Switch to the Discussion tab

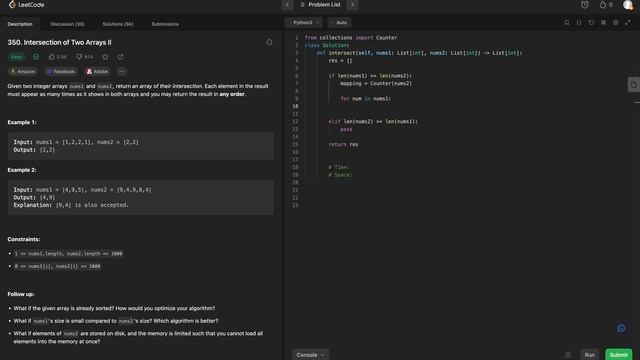[67, 24]
